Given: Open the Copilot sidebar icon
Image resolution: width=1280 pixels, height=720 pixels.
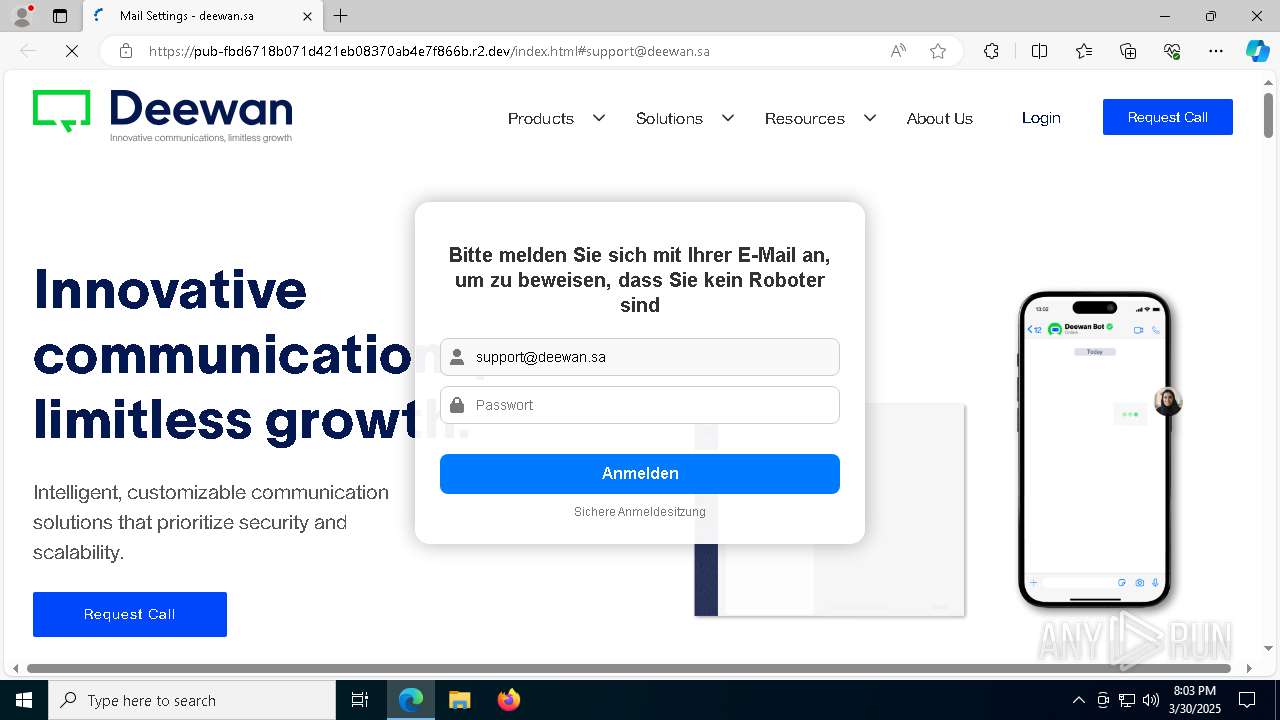Looking at the screenshot, I should [1257, 51].
